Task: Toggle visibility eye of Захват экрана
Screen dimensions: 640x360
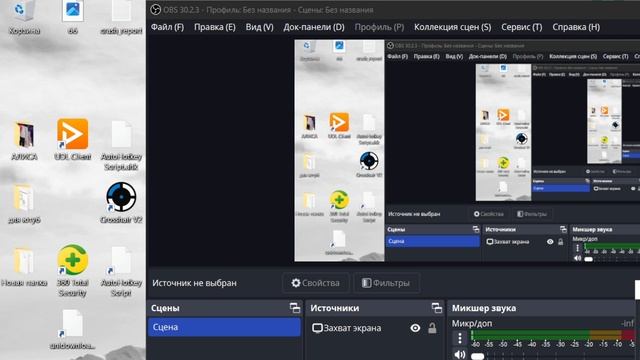Action: click(415, 328)
